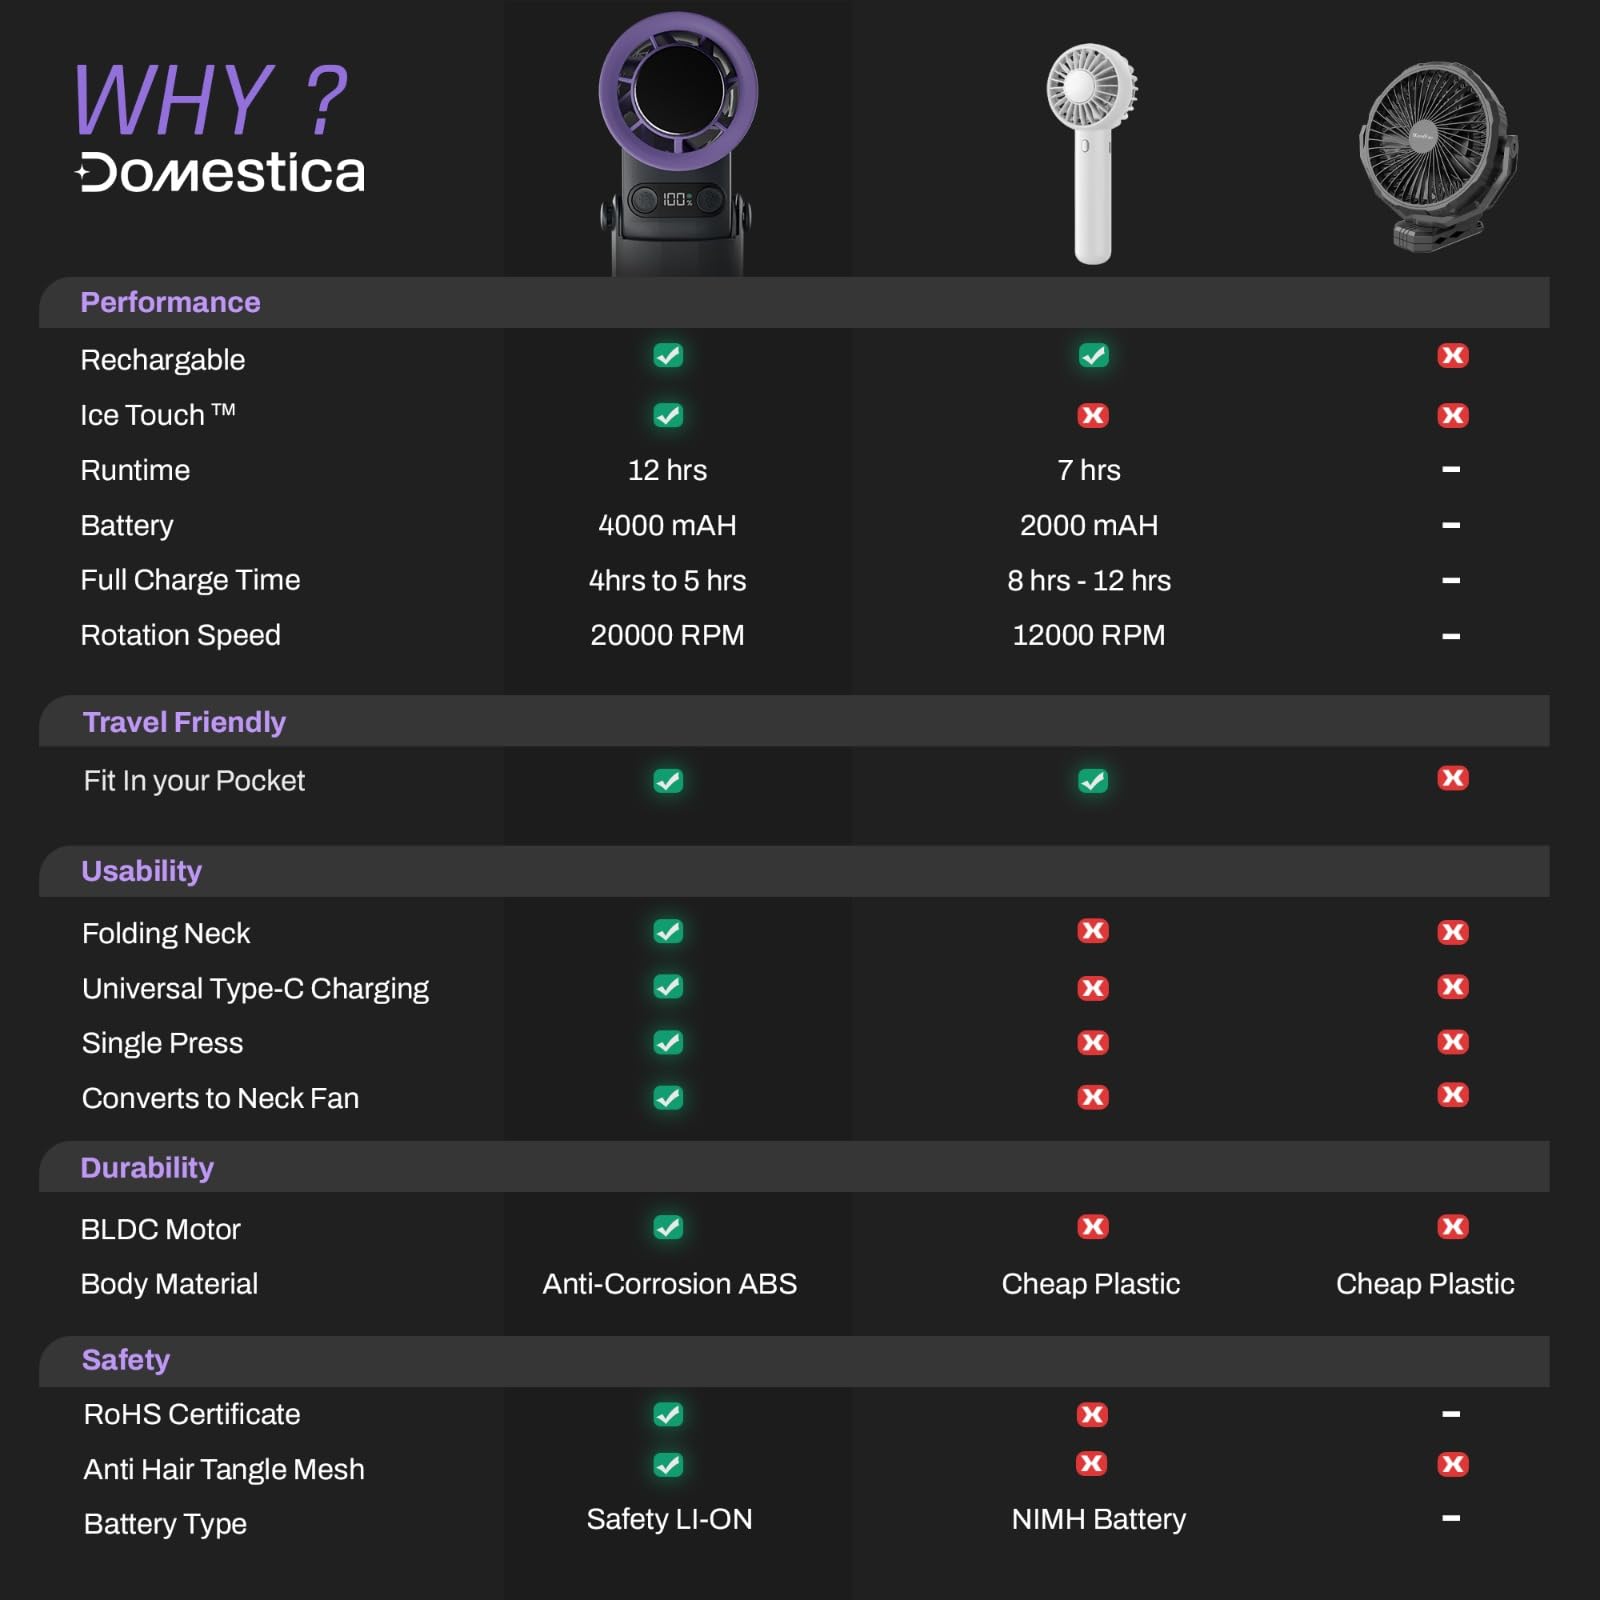Screen dimensions: 1600x1600
Task: Click the green check for Single Press
Action: click(x=668, y=1042)
